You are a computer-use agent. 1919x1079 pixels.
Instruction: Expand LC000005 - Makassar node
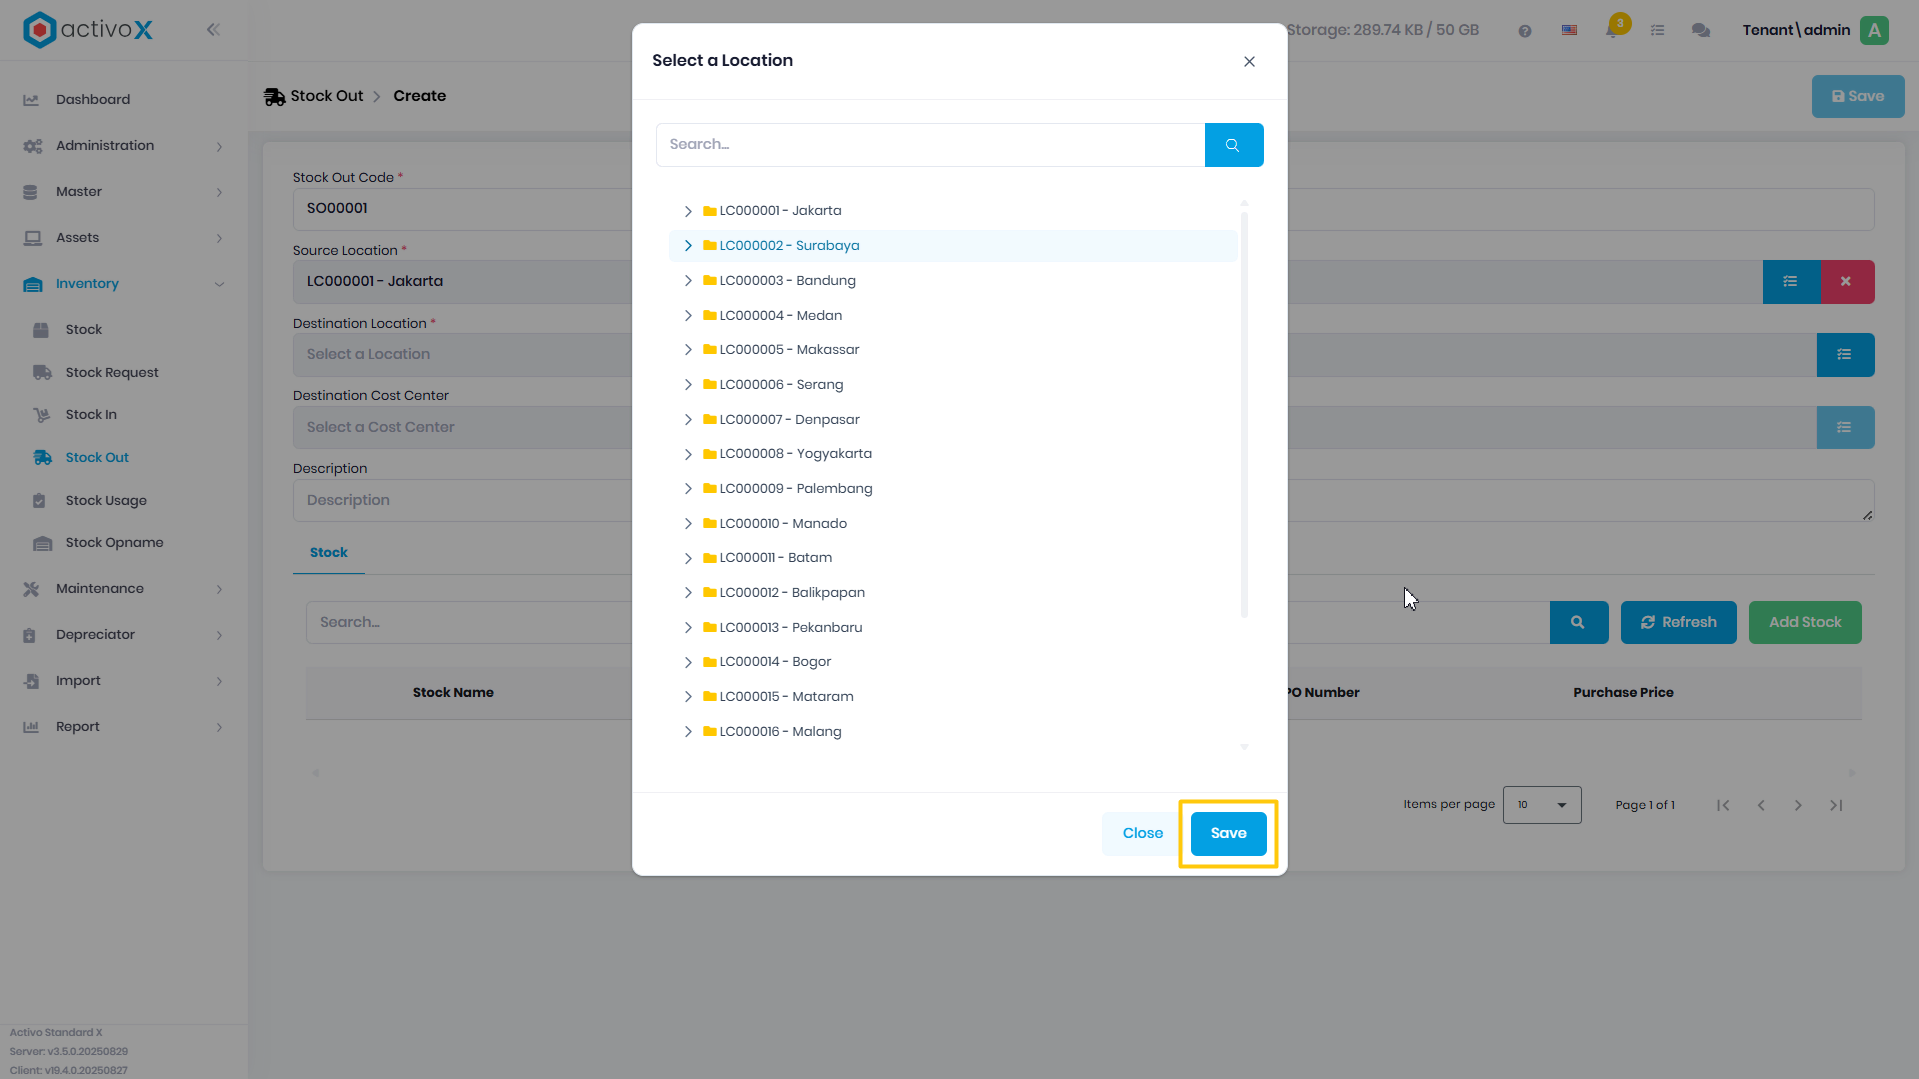(688, 350)
